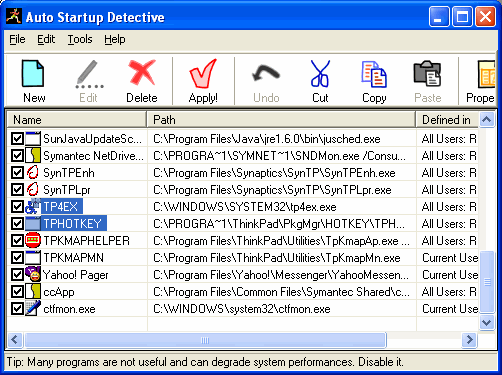
Task: Click the horizontal scrollbar right arrow
Action: click(470, 340)
